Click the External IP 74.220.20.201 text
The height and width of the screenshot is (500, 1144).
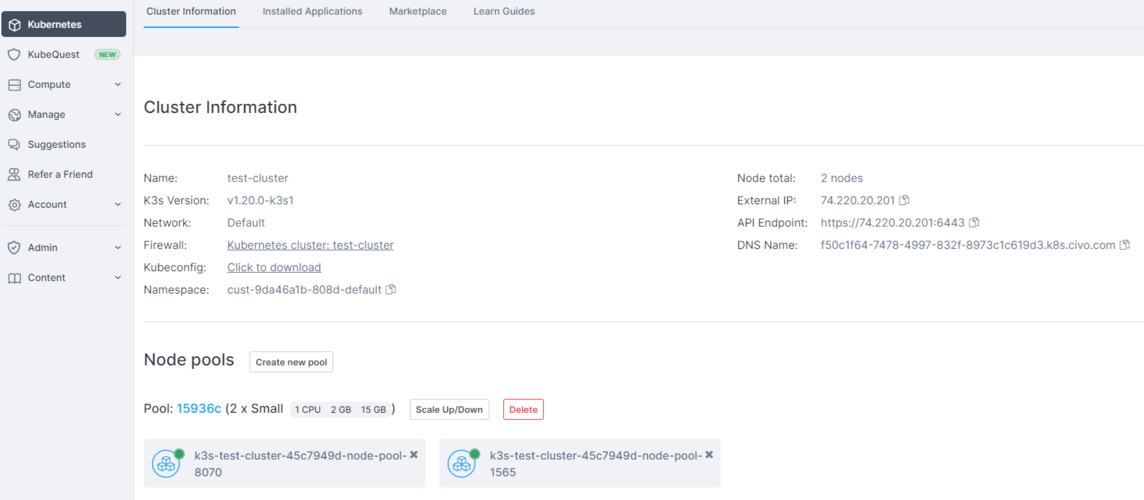[858, 200]
